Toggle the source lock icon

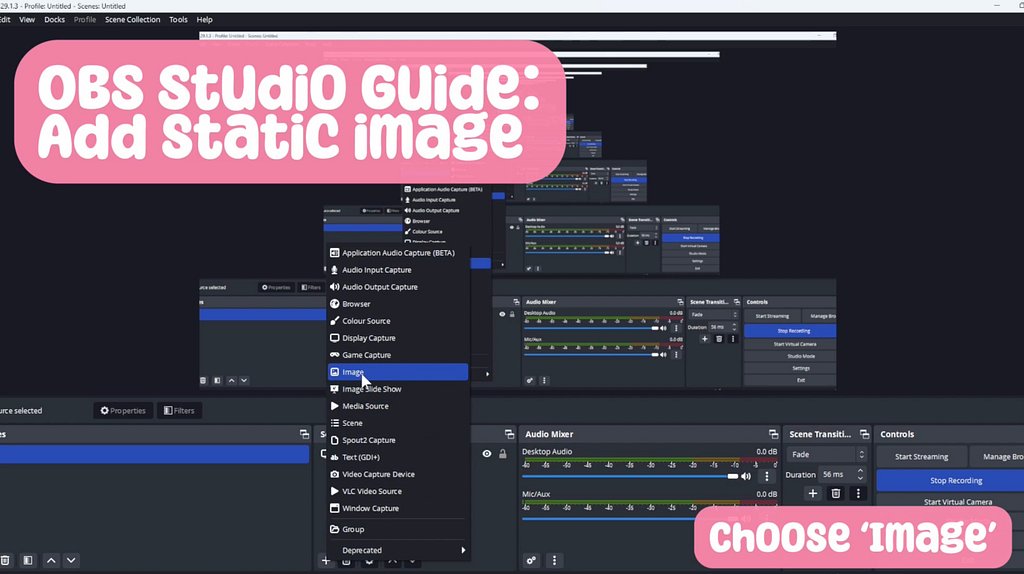[x=503, y=454]
